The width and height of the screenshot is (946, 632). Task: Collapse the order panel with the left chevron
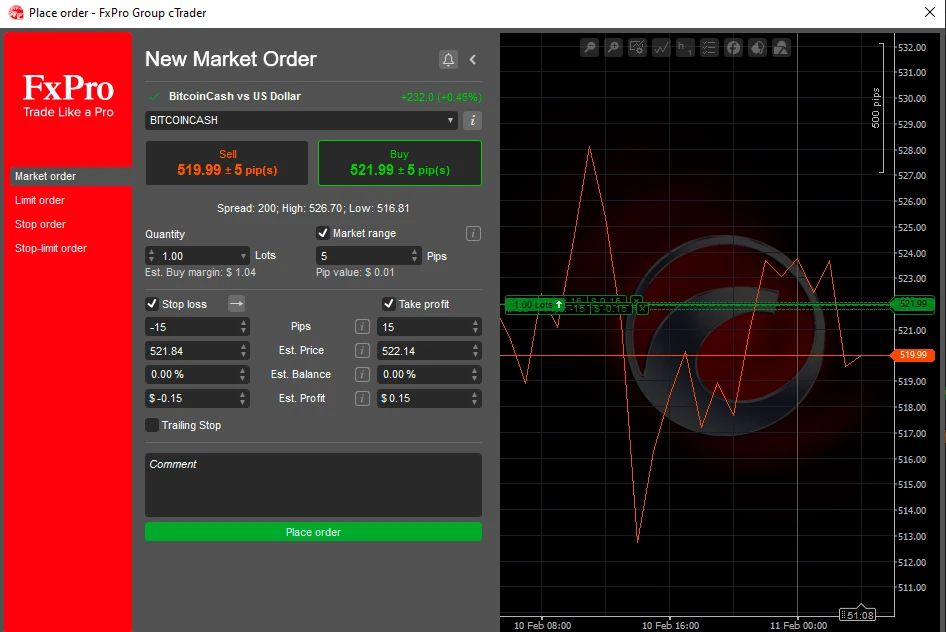472,59
